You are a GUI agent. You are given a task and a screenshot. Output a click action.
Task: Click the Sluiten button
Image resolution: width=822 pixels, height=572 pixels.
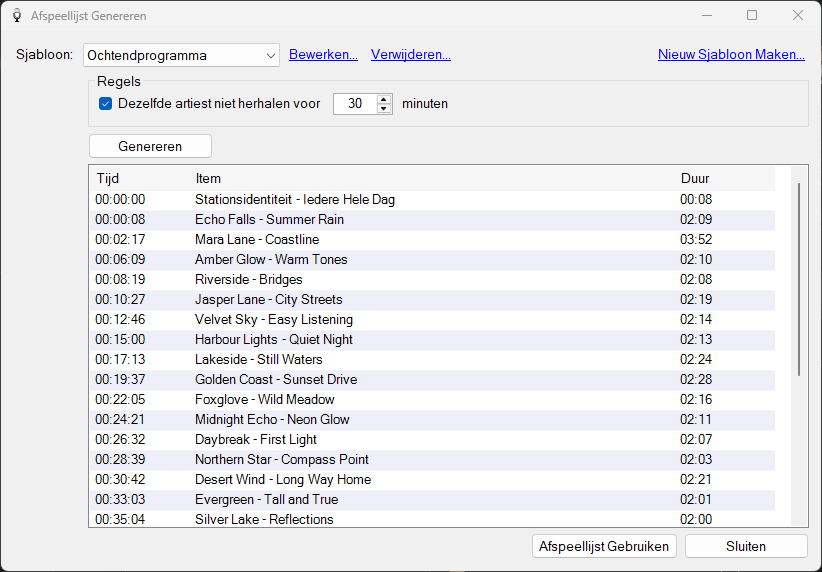coord(746,546)
